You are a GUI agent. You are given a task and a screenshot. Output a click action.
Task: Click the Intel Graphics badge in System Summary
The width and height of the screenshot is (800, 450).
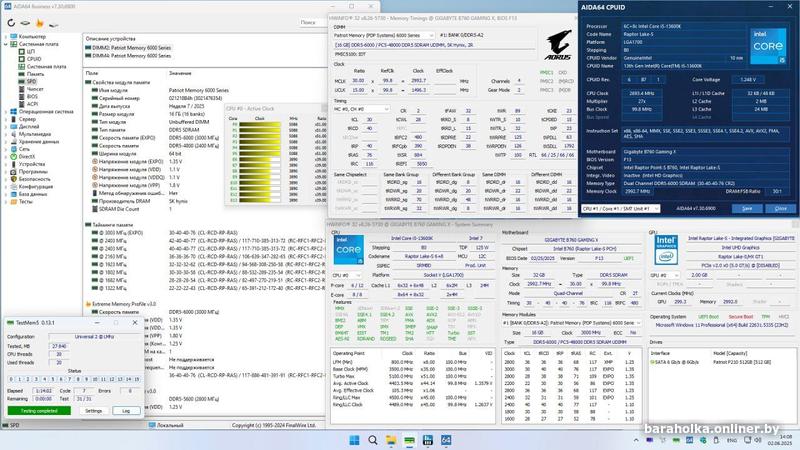coord(666,250)
